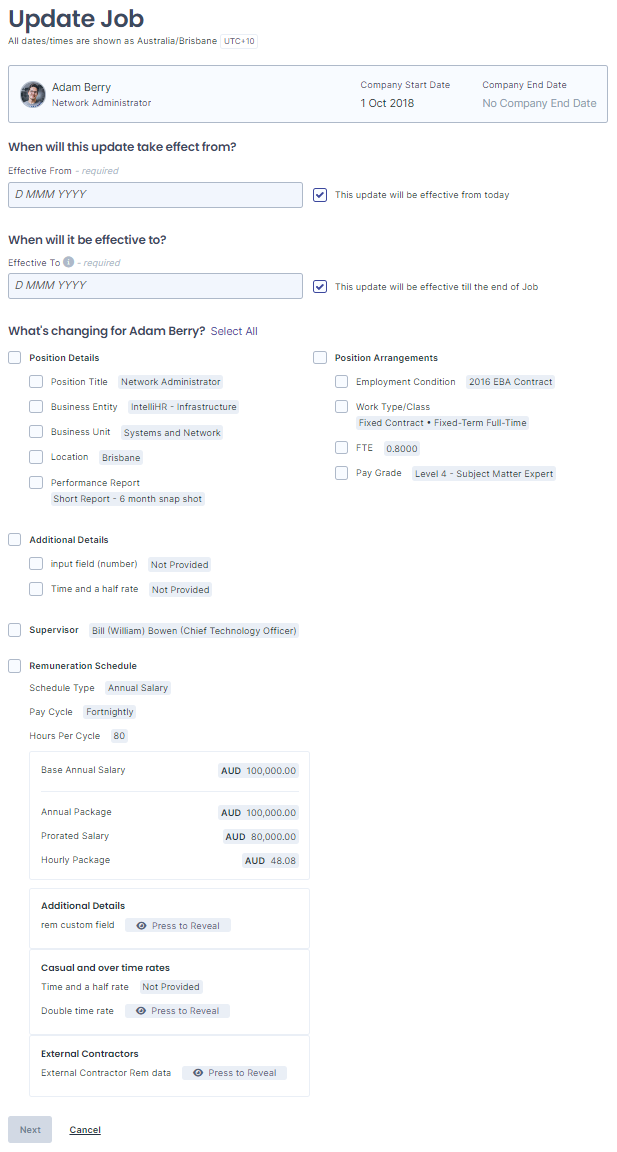The width and height of the screenshot is (617, 1152).
Task: Reveal External Contractor Rem data
Action: (x=234, y=1073)
